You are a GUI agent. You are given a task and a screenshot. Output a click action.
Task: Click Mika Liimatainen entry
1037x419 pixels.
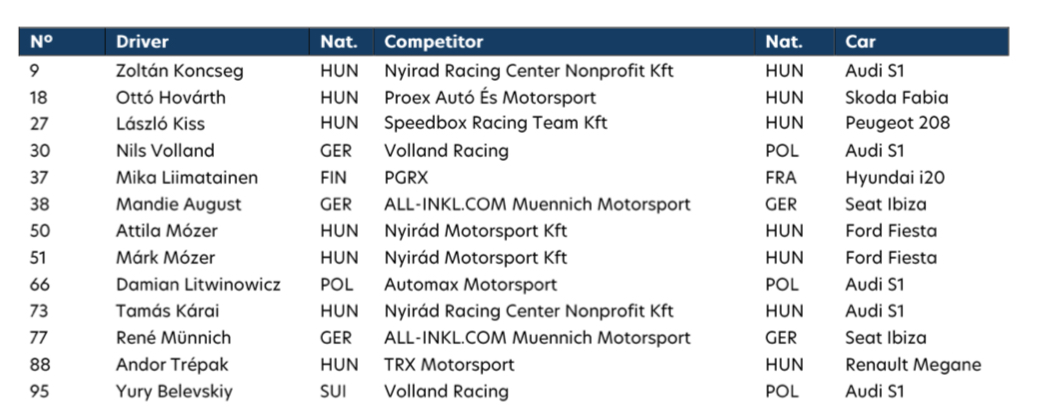click(187, 178)
